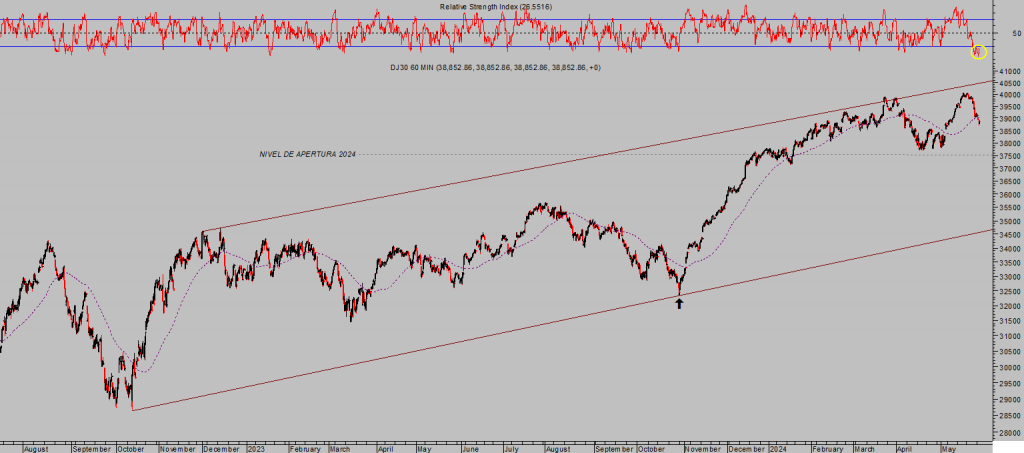Click the 30000 price axis label
Screen dimensions: 1024x453
pyautogui.click(x=1010, y=368)
